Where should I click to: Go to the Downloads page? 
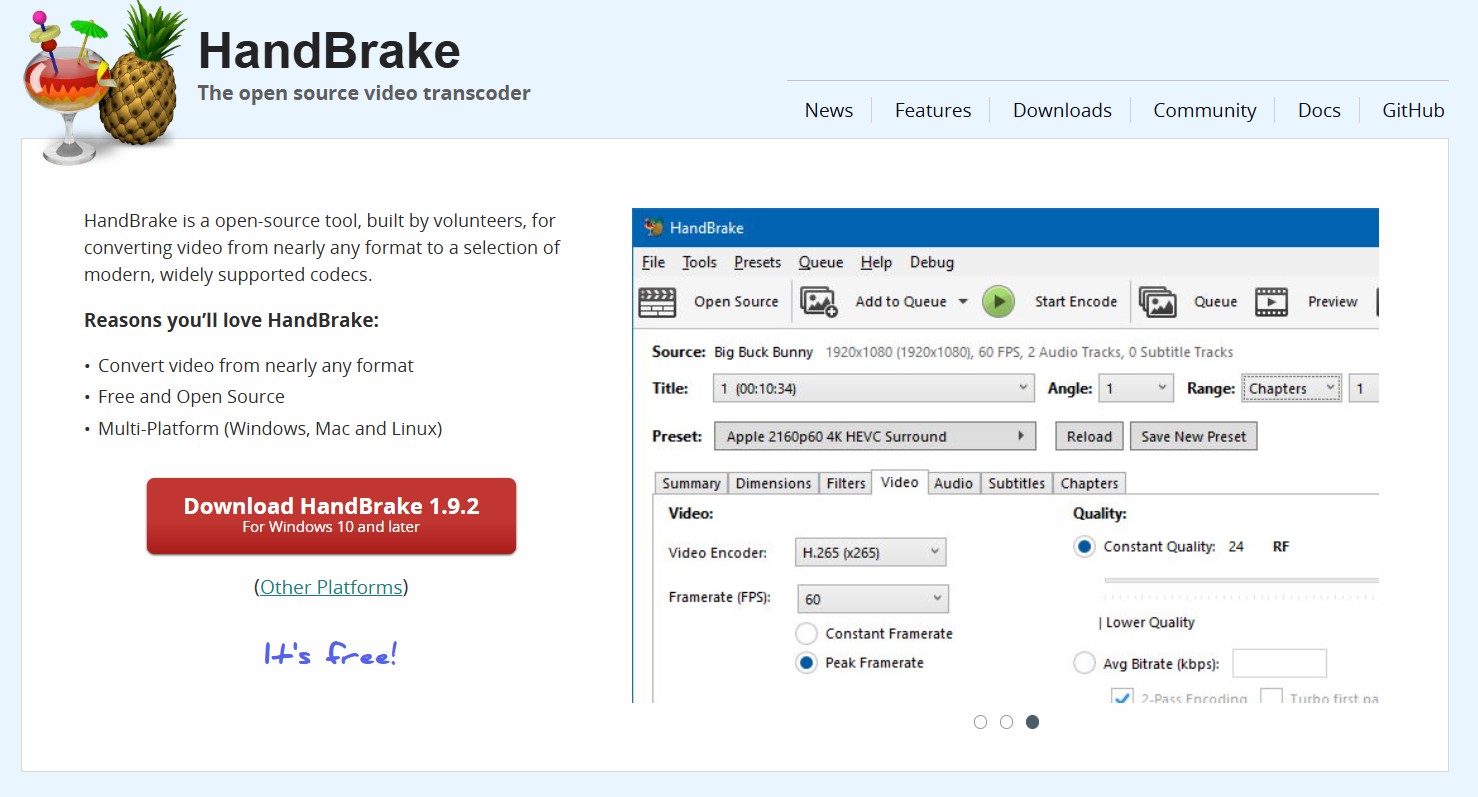[x=1062, y=110]
